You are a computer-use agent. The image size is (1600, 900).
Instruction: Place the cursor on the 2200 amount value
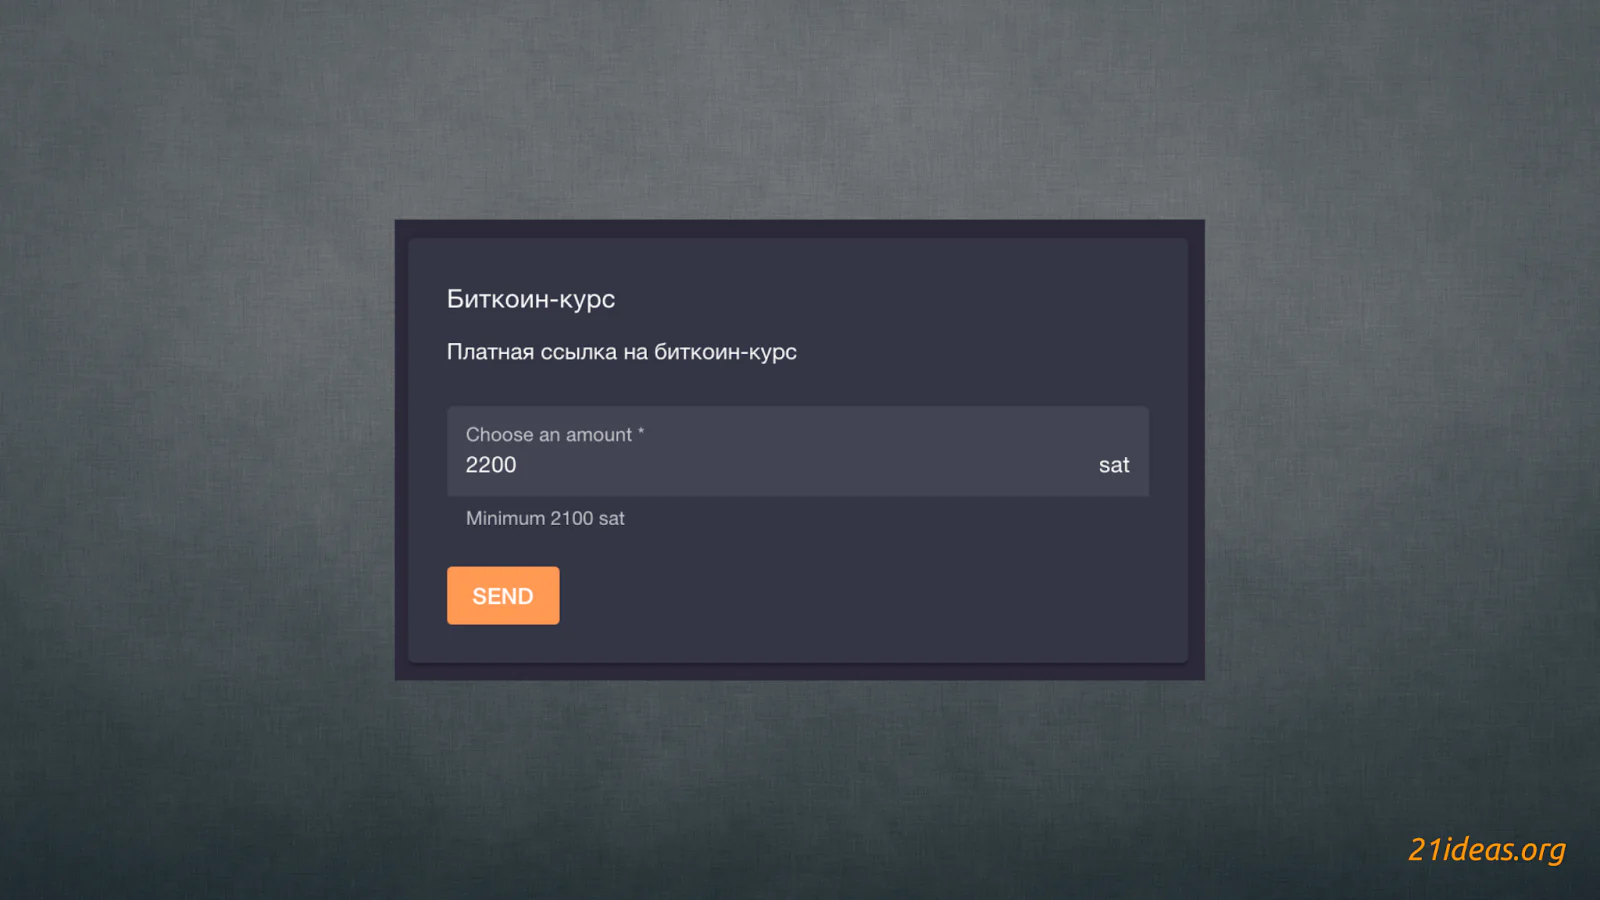point(491,465)
